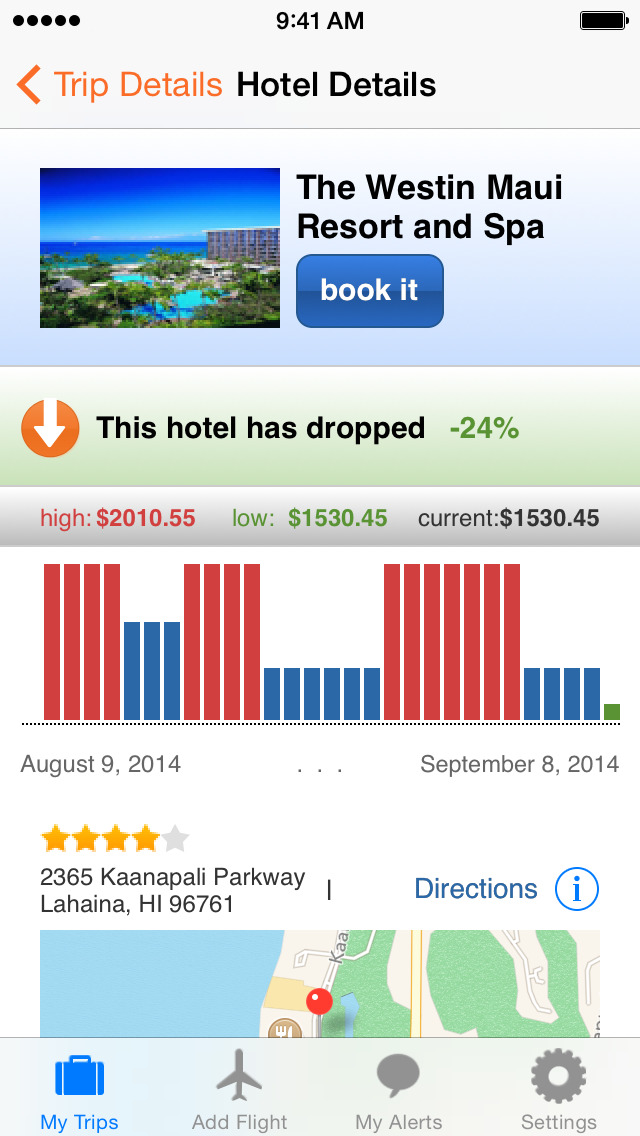This screenshot has height=1136, width=640.
Task: Tap the red map pin
Action: point(319,1003)
